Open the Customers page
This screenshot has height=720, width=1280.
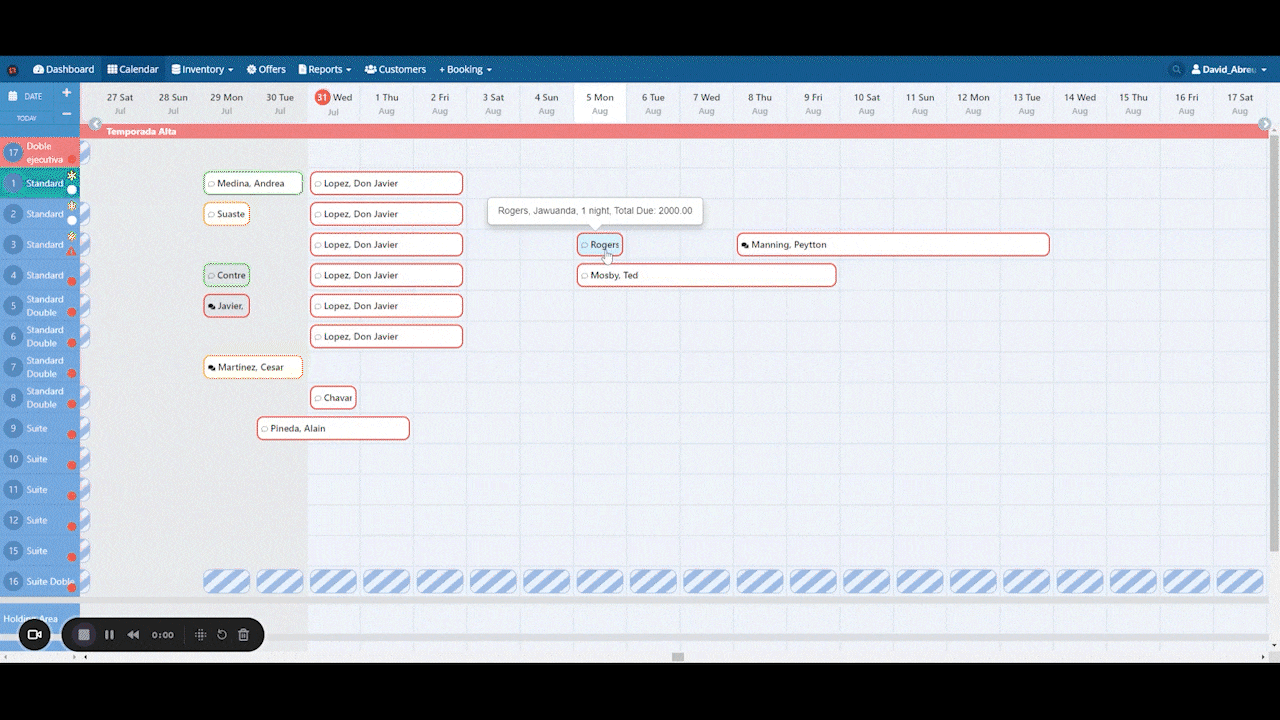pyautogui.click(x=395, y=69)
